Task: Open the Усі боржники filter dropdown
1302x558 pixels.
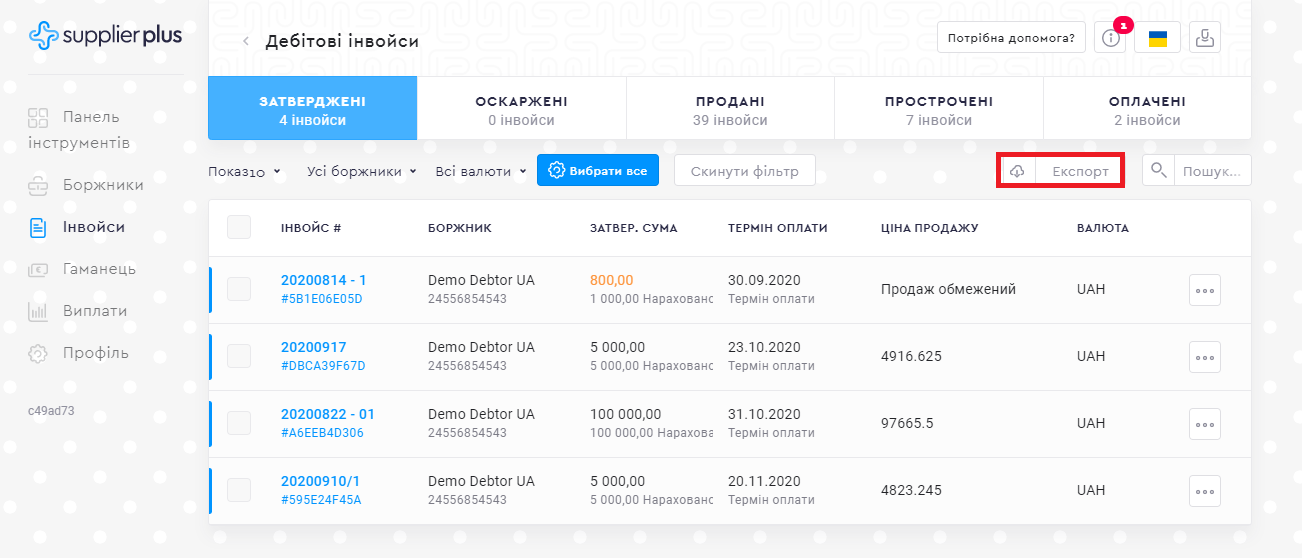Action: 361,171
